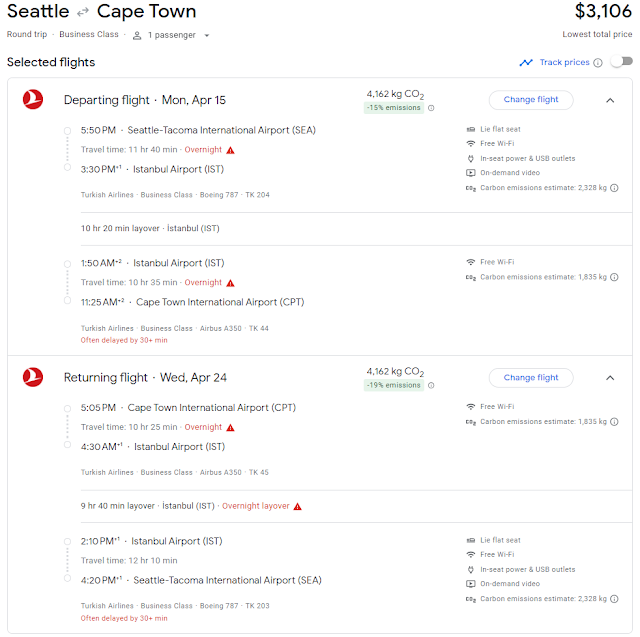Click the warning icon beside 11 hr 40 min Overnight
640x637 pixels.
coord(231,150)
